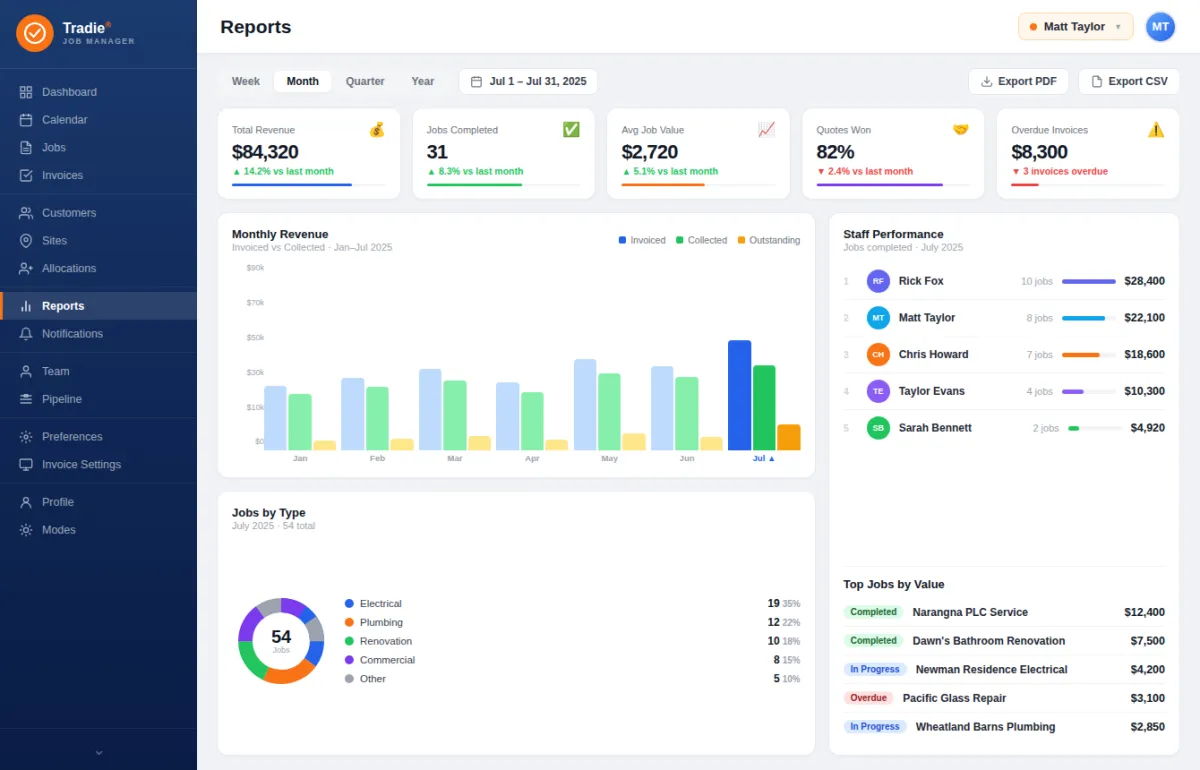Toggle the Invoiced series in chart legend

pyautogui.click(x=642, y=240)
